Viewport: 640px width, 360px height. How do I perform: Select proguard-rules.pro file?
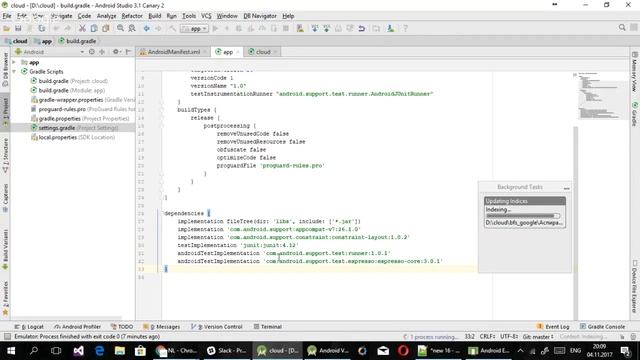point(82,109)
